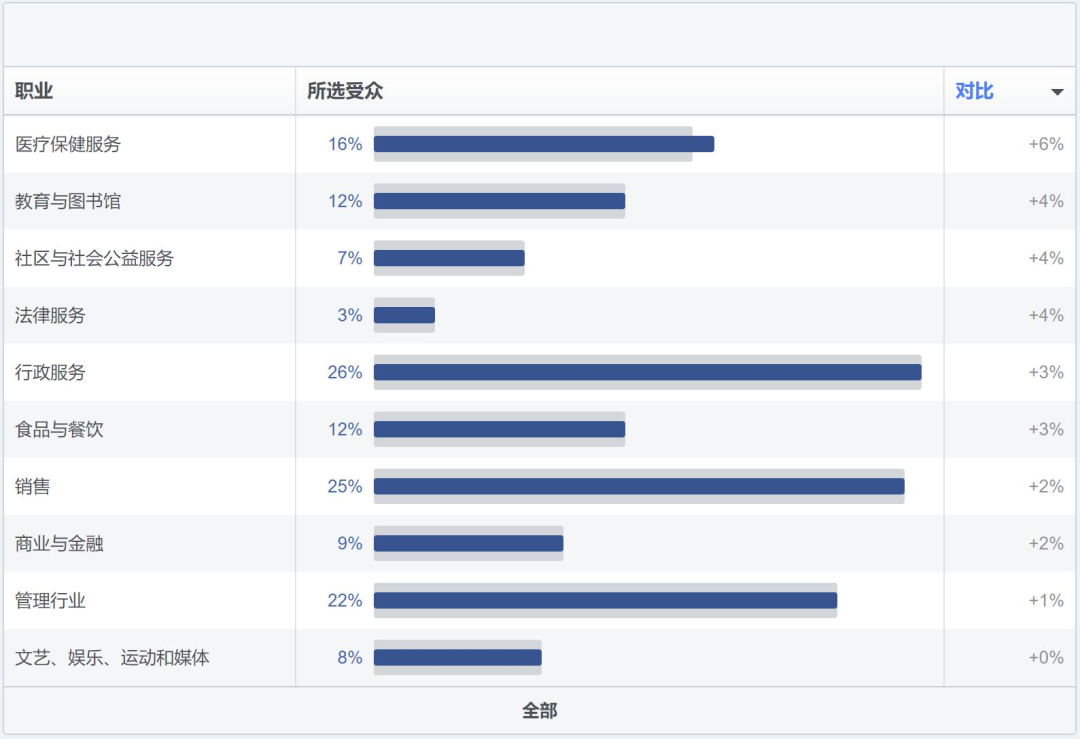Click the 食品与餐饮 occupation label
Image resolution: width=1080 pixels, height=739 pixels.
(x=59, y=429)
